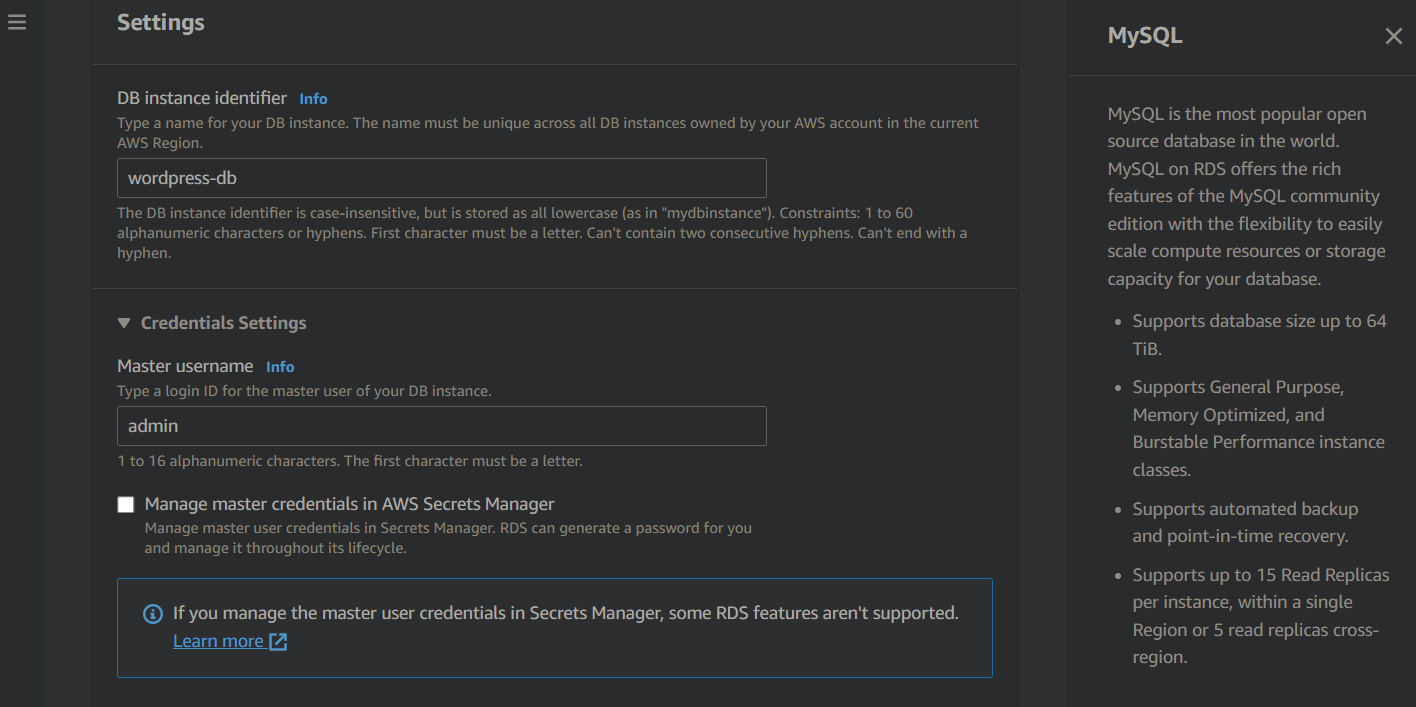The height and width of the screenshot is (707, 1416).
Task: Click the Master username field containing admin
Action: click(442, 426)
